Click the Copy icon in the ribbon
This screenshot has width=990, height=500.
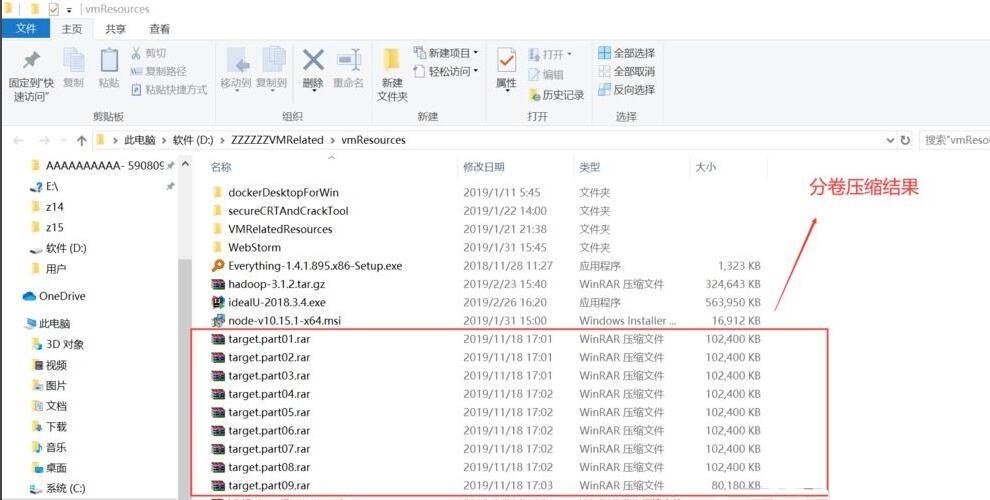tap(73, 62)
